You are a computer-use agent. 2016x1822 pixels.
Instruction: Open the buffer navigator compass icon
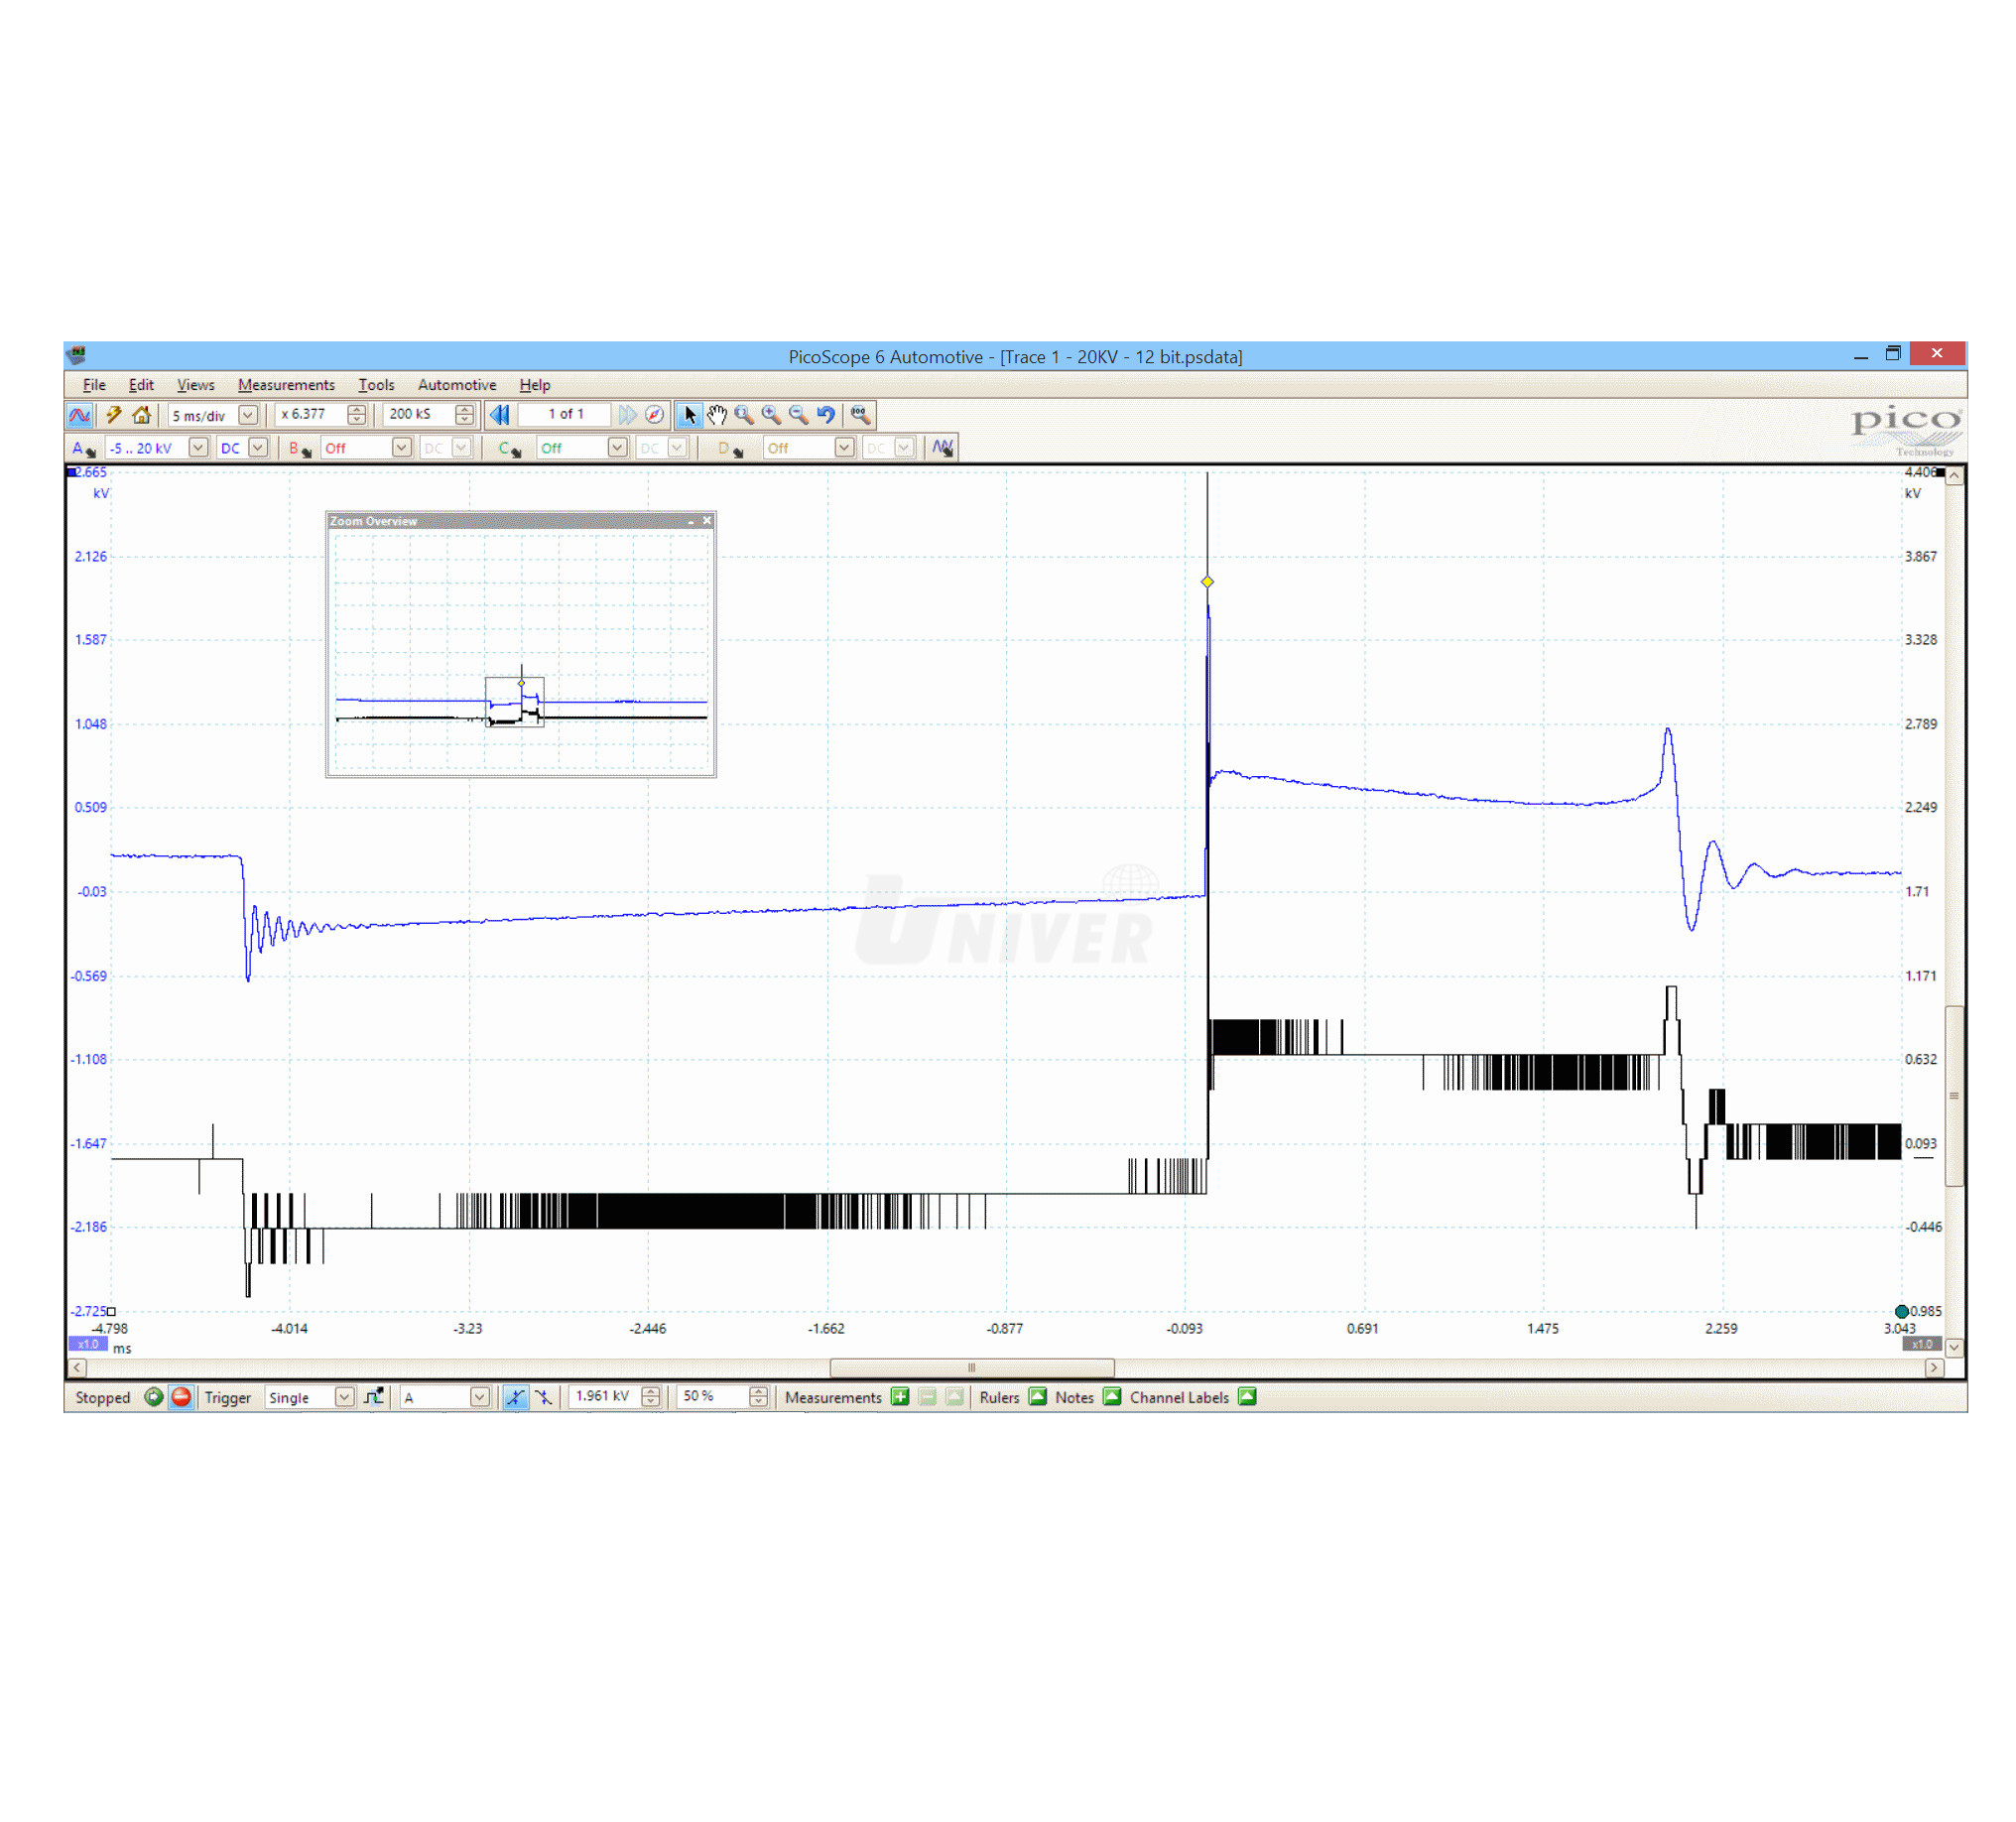(655, 414)
